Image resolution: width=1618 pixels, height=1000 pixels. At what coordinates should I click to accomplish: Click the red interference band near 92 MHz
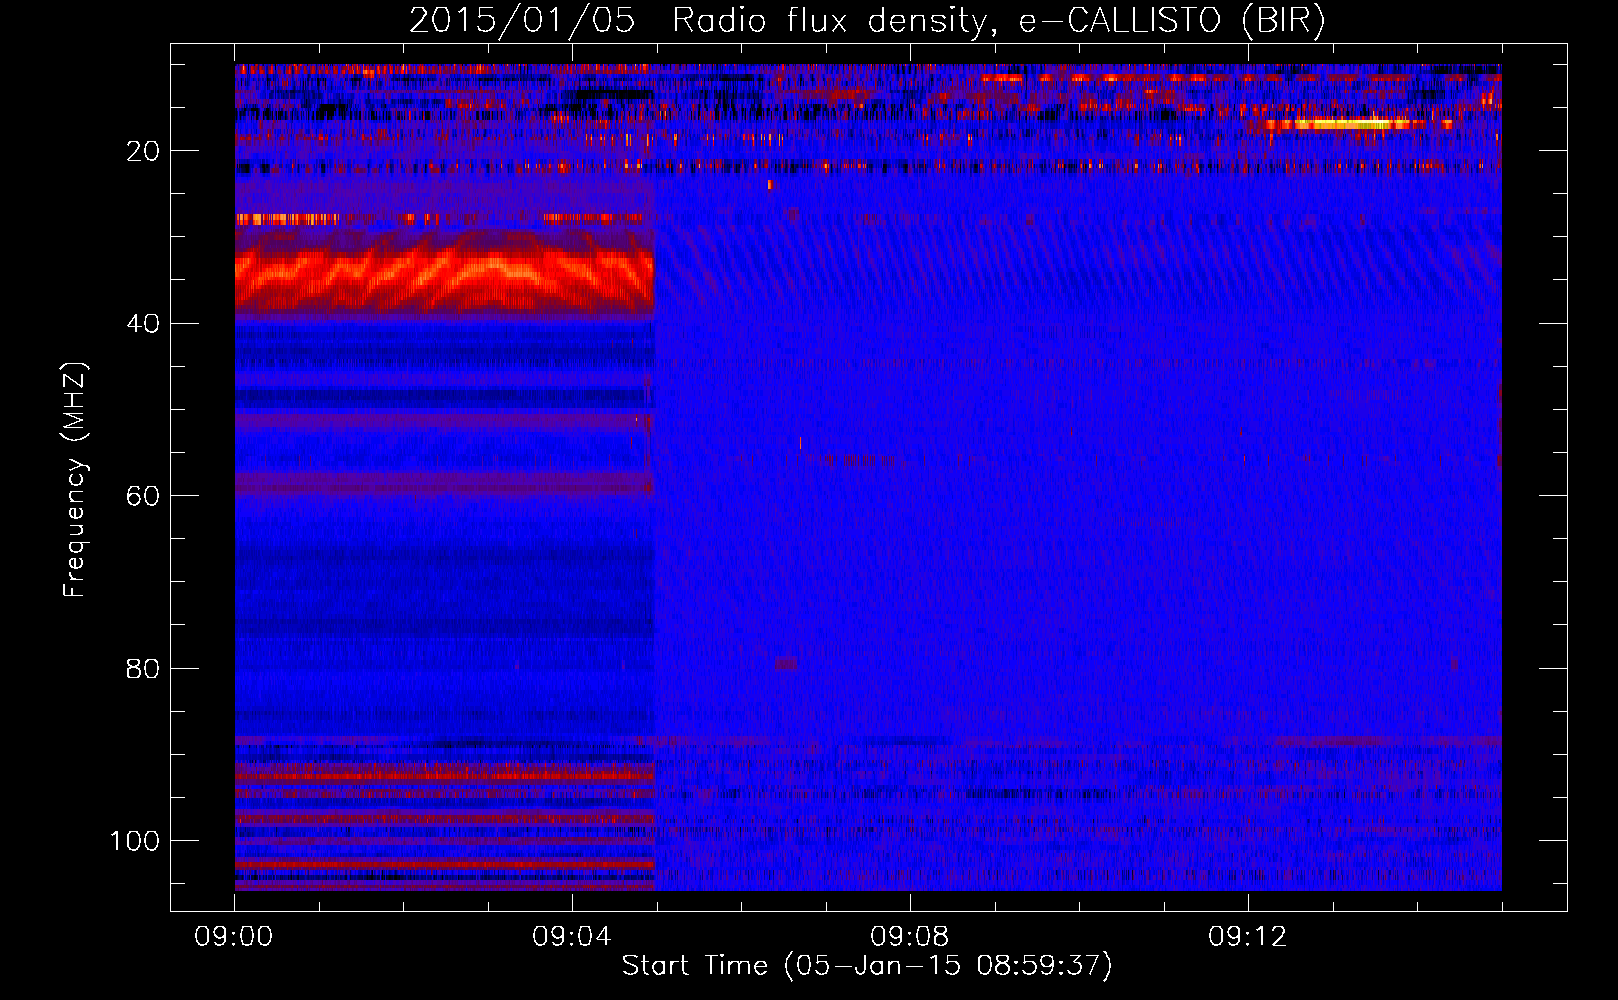[444, 774]
